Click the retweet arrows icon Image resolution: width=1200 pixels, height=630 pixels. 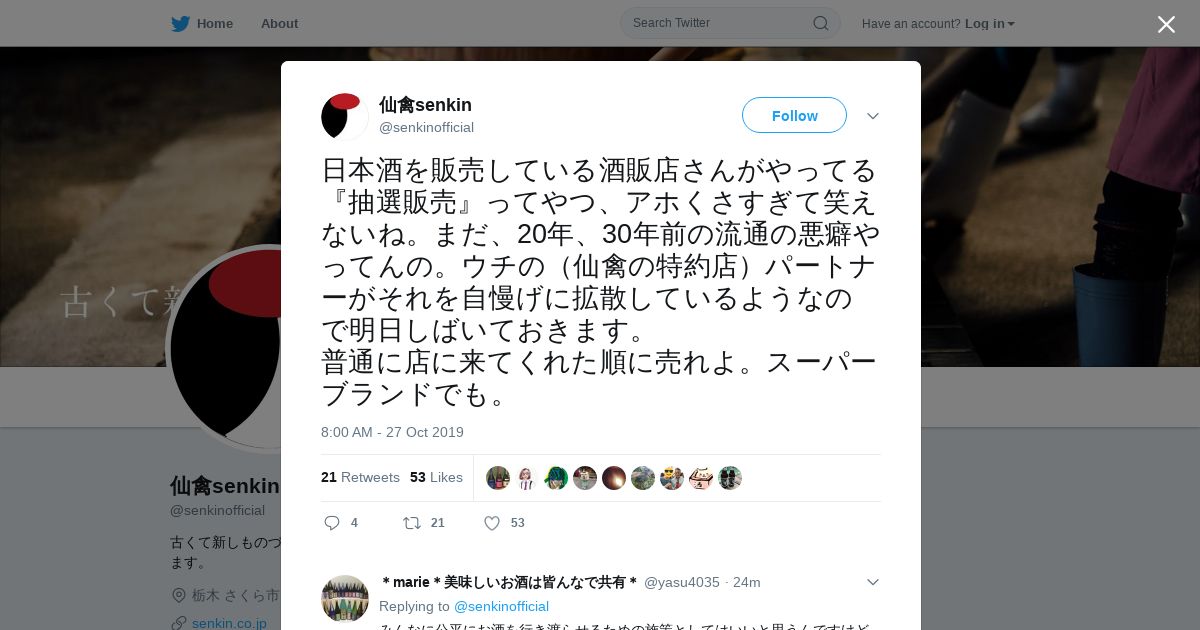[x=411, y=523]
